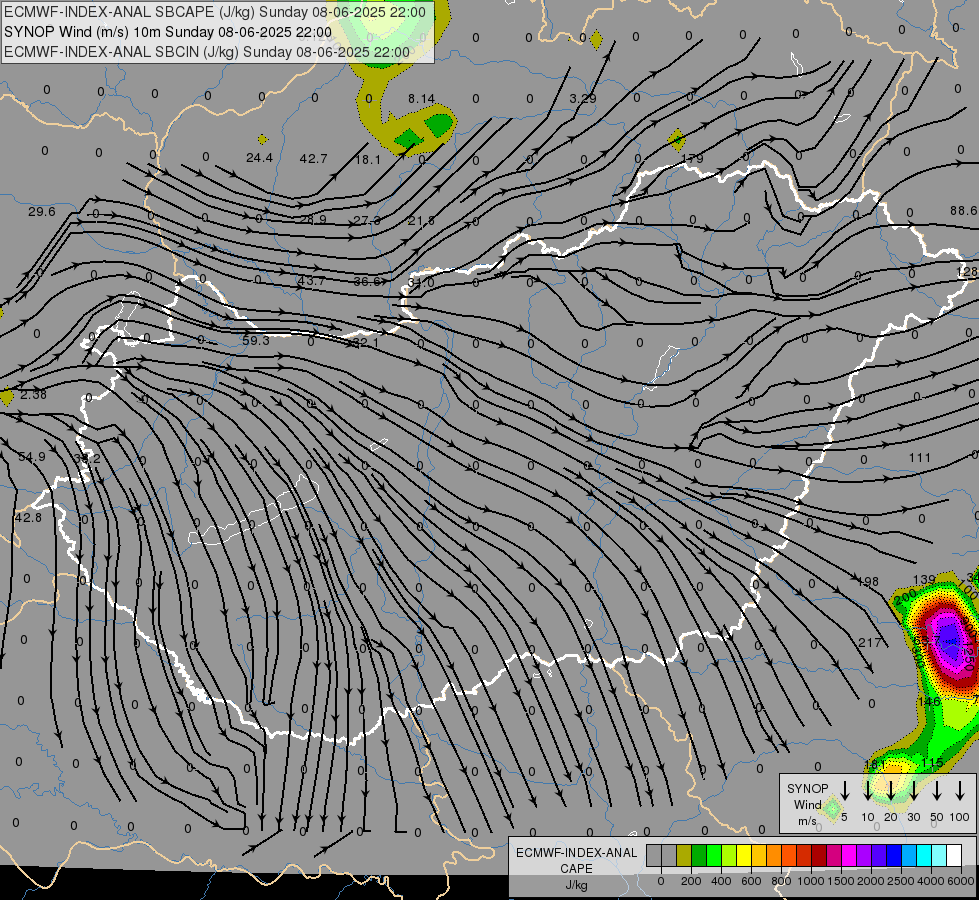Screen dimensions: 979x900
Task: Click the 2500 tick label on CAPE scale
Action: pos(901,881)
